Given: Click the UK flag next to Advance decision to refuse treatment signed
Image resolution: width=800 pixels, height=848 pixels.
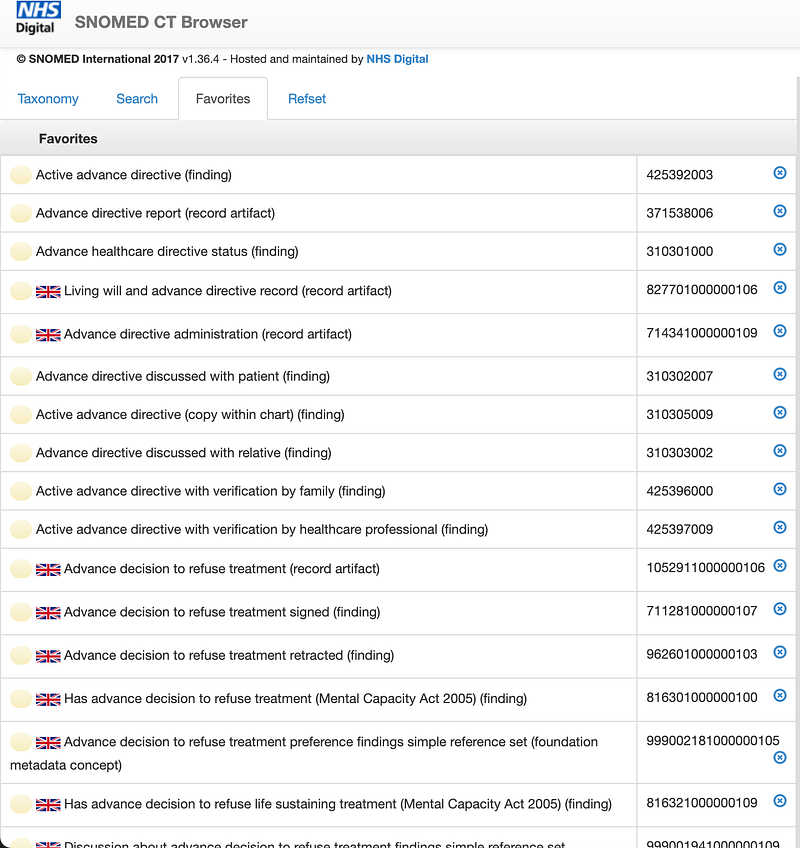Looking at the screenshot, I should pos(48,611).
